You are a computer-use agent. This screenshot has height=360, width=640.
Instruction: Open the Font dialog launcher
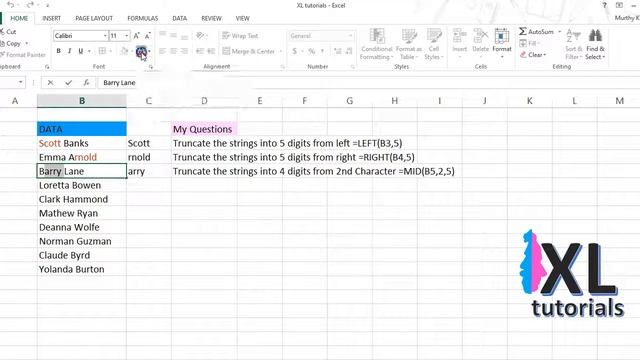click(x=151, y=67)
